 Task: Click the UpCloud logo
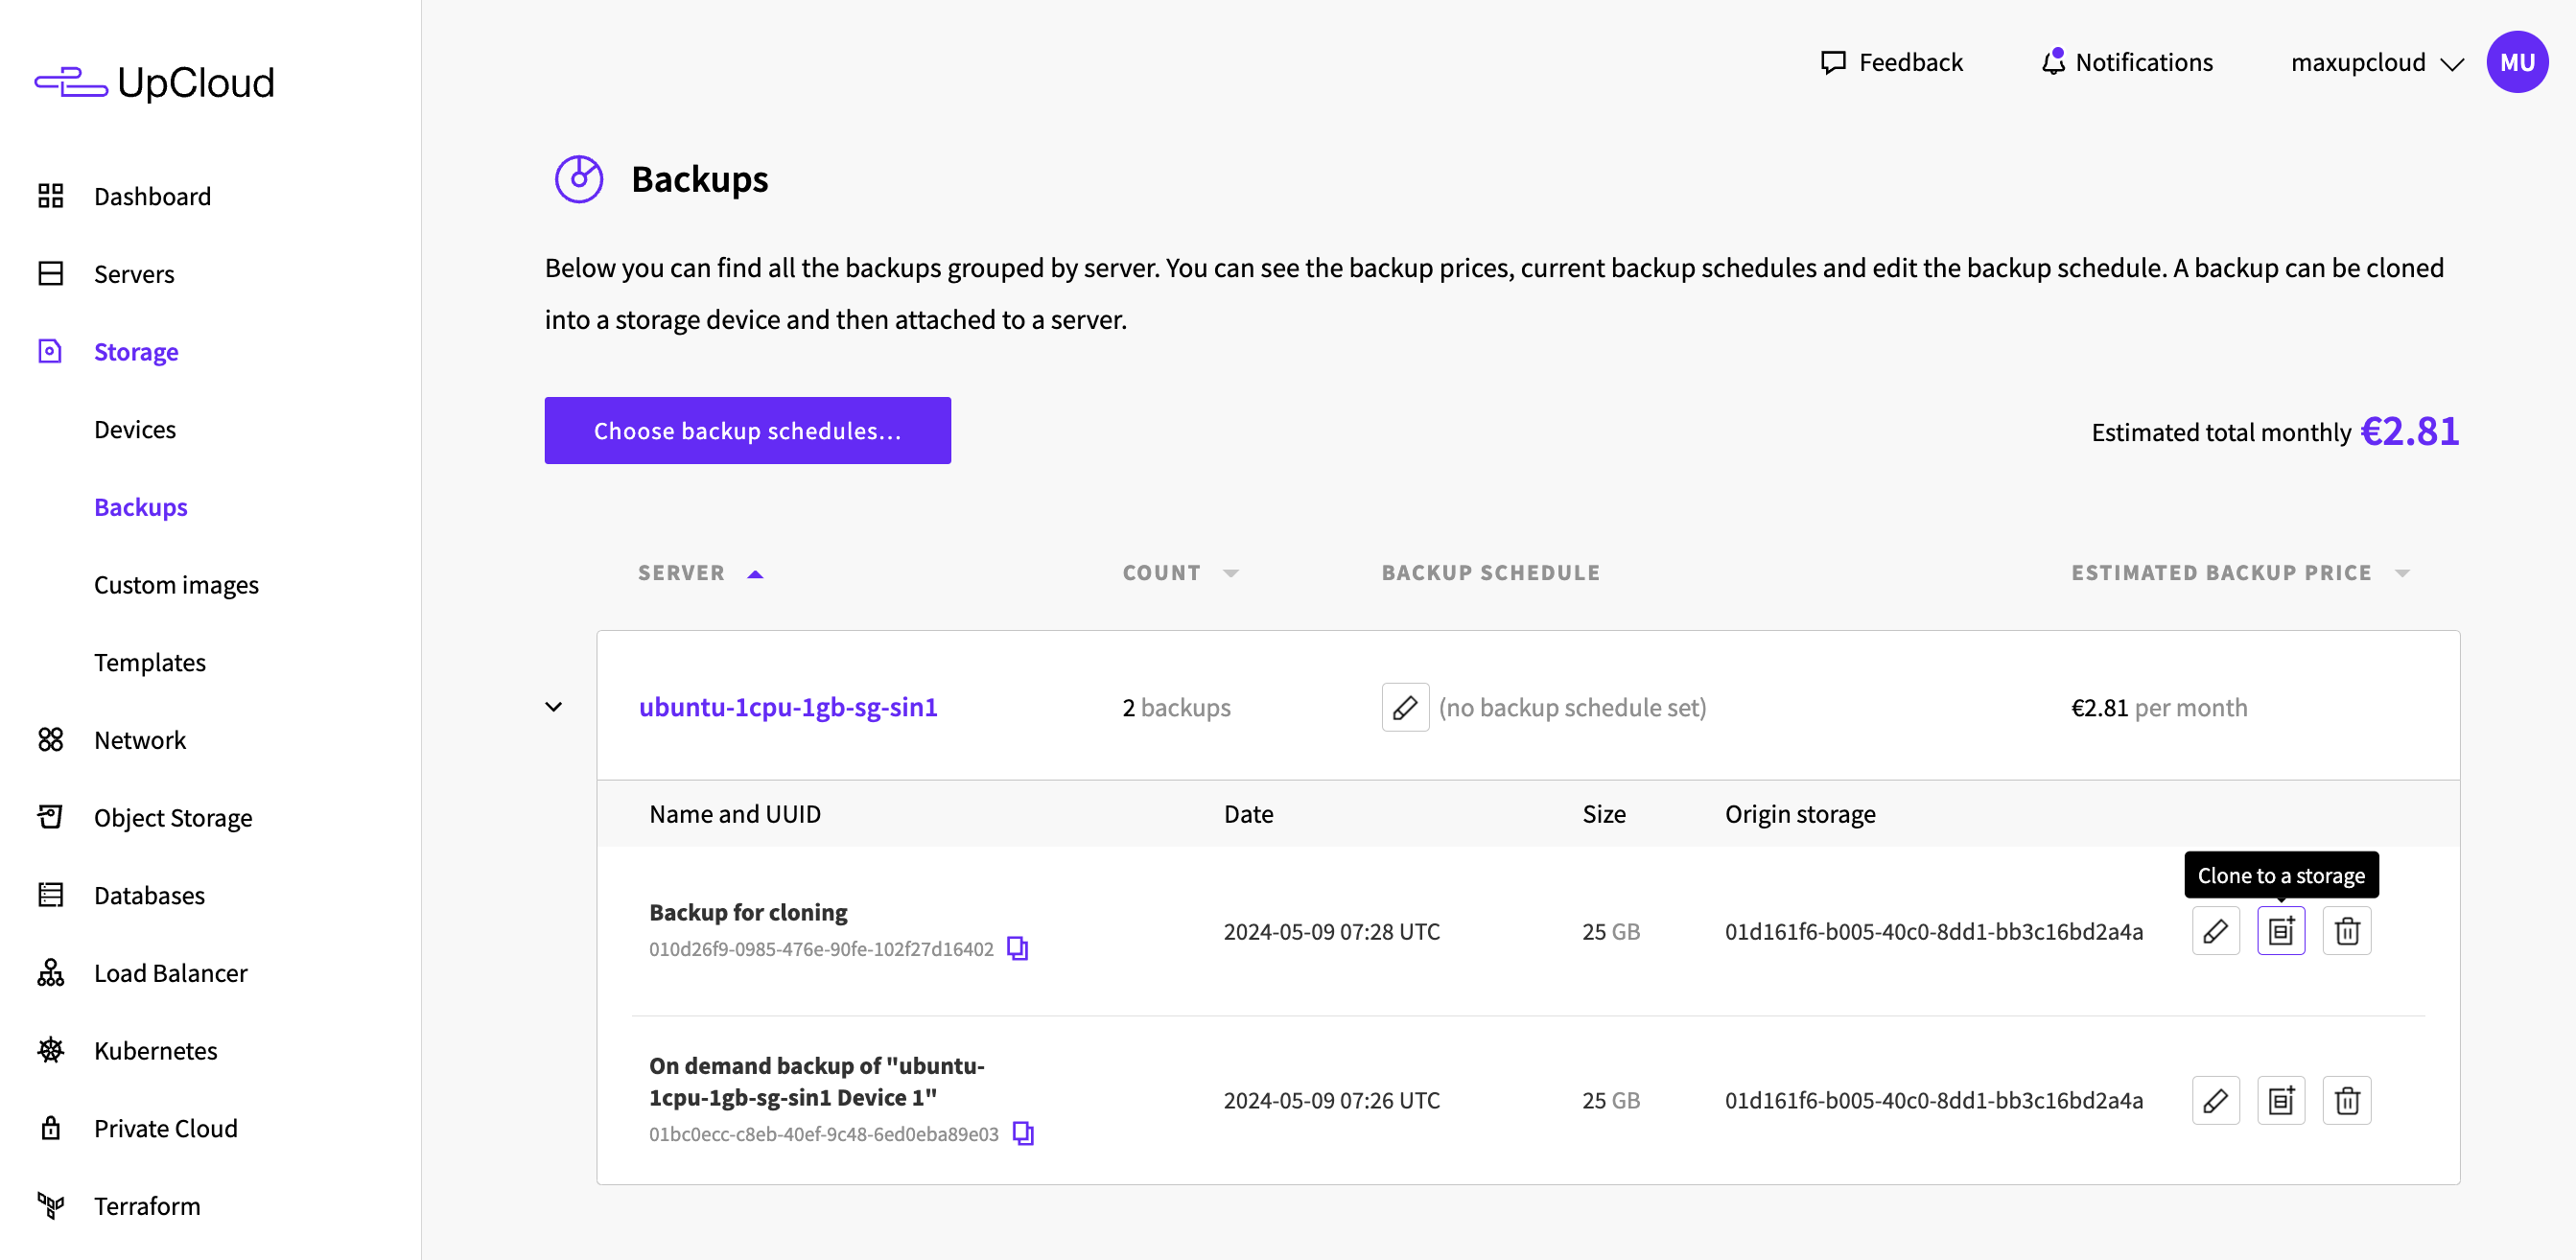click(155, 82)
